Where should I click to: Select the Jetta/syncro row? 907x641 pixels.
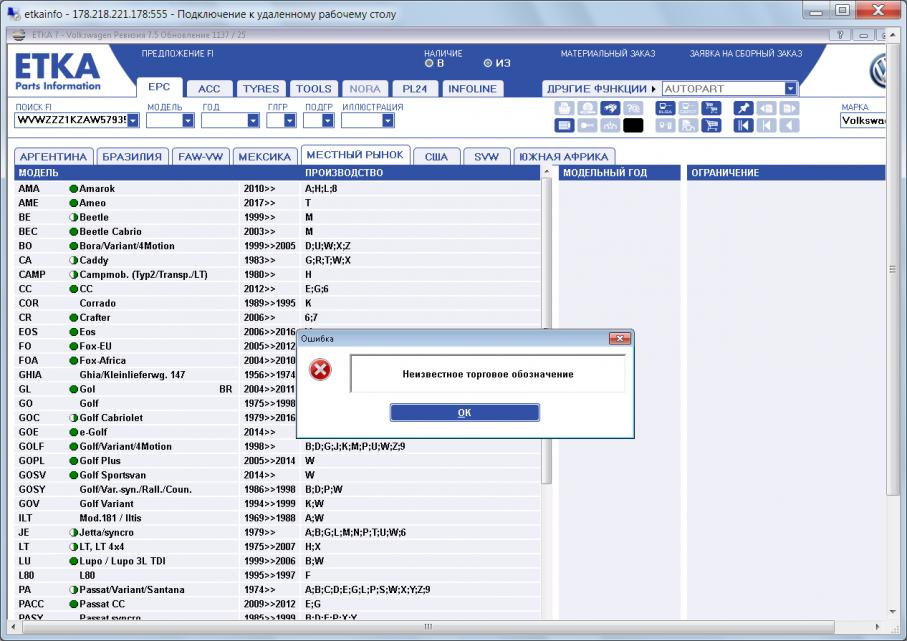[278, 532]
